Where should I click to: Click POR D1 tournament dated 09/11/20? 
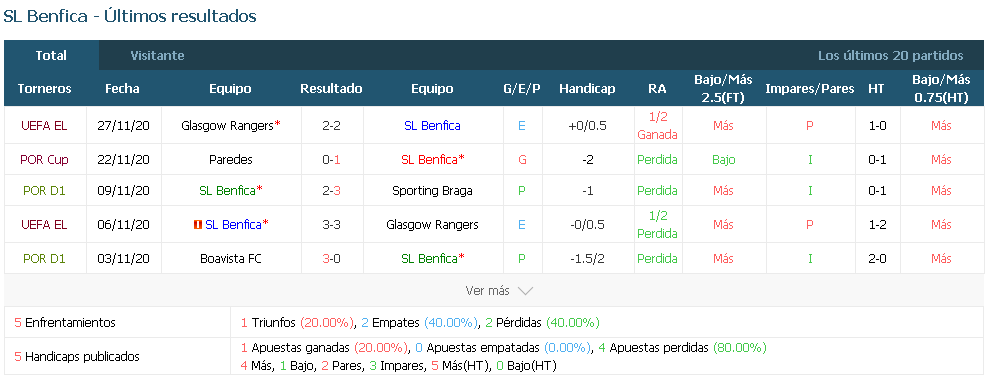[x=44, y=190]
